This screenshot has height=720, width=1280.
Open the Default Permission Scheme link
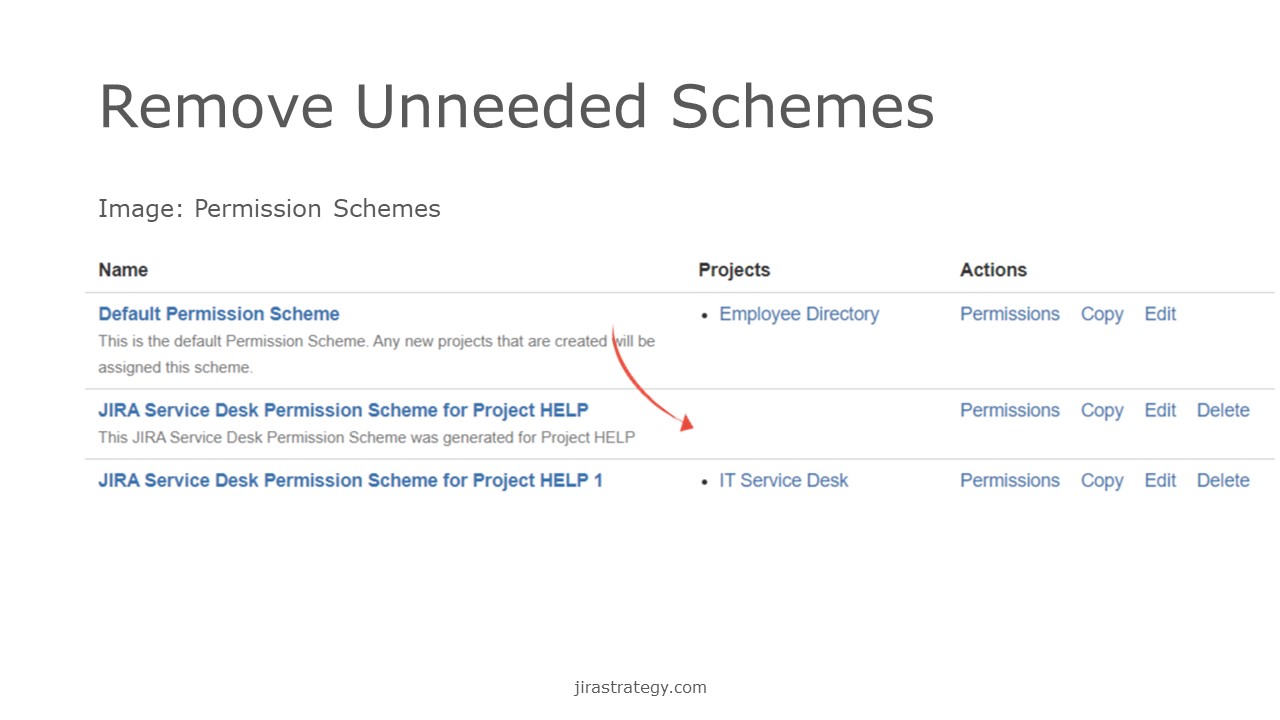click(x=219, y=314)
